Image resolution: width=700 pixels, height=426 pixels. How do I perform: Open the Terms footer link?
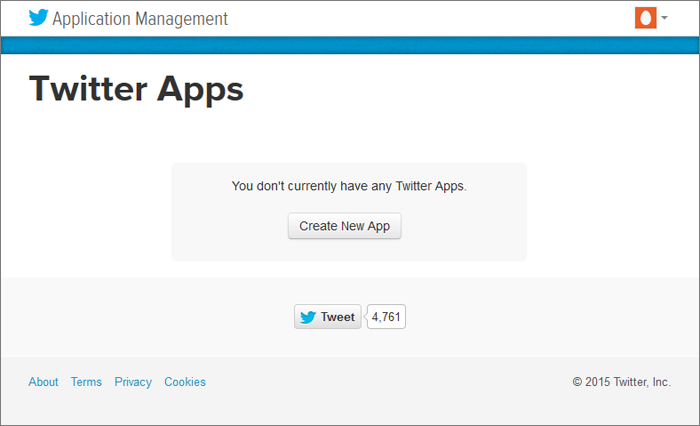86,382
